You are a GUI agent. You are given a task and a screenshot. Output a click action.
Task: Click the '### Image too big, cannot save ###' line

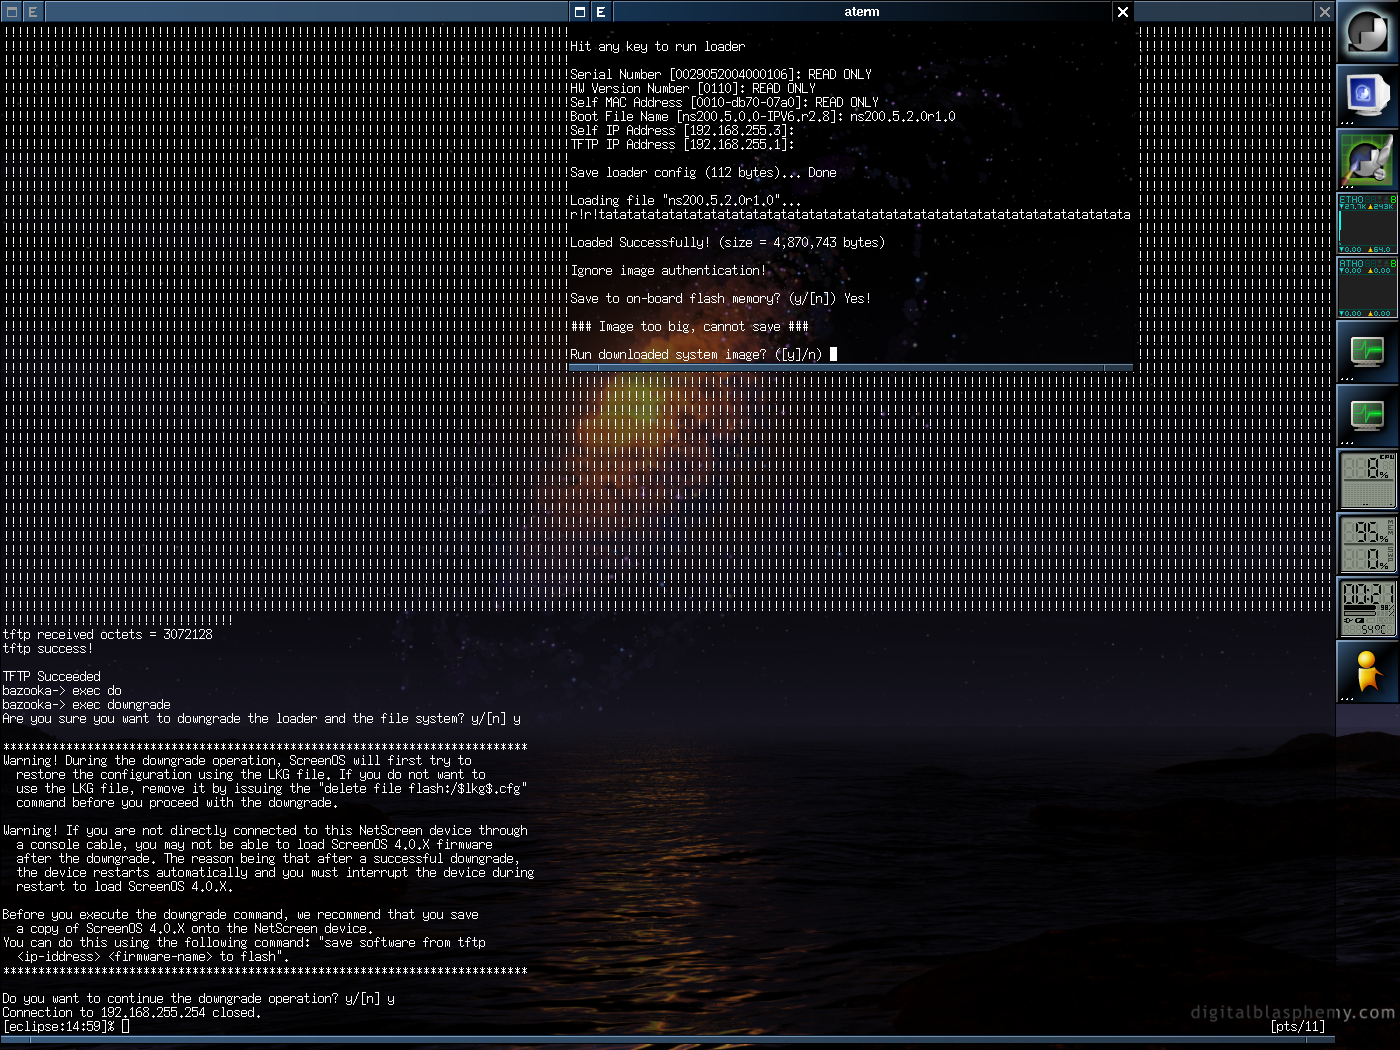pos(689,327)
